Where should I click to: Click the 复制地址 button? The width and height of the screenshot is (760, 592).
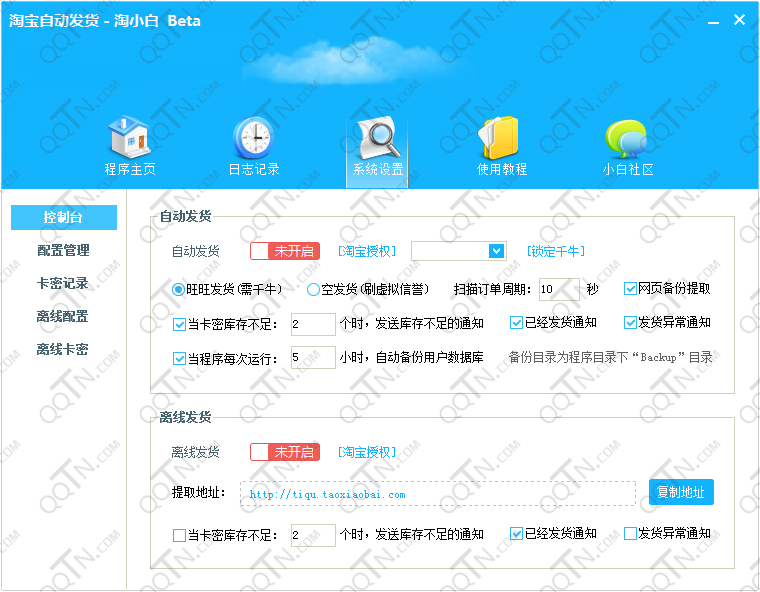(681, 493)
